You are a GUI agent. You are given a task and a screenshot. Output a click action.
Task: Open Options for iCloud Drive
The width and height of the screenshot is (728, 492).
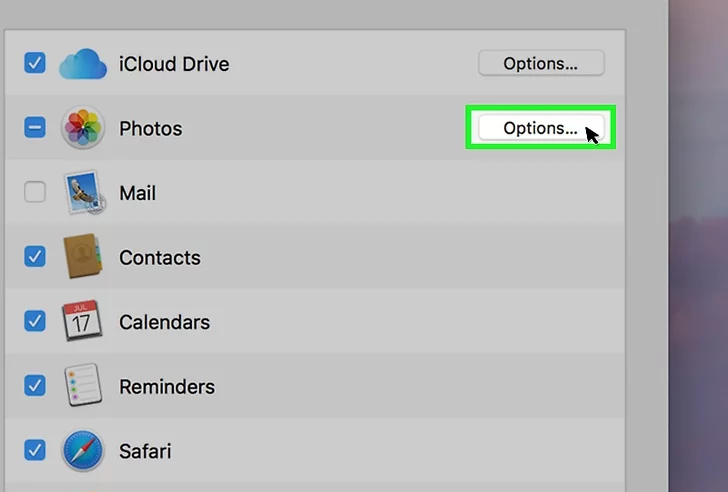[x=540, y=64]
